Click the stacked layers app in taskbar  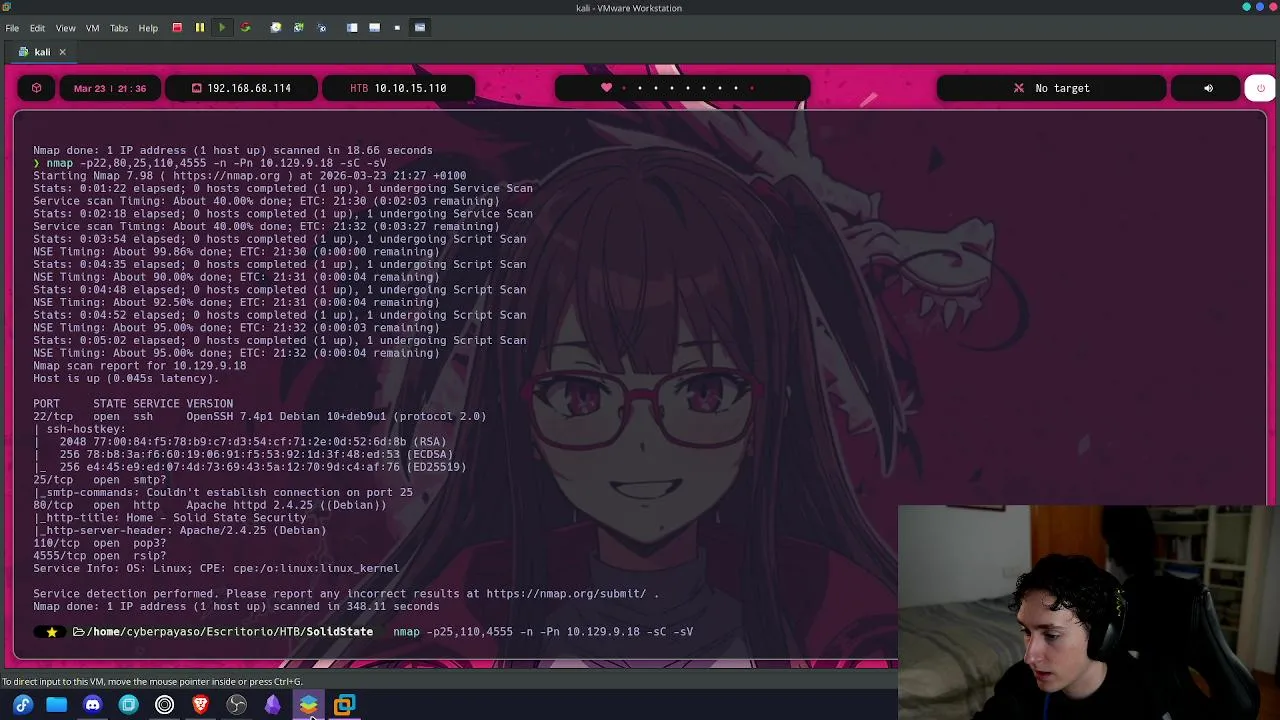309,705
